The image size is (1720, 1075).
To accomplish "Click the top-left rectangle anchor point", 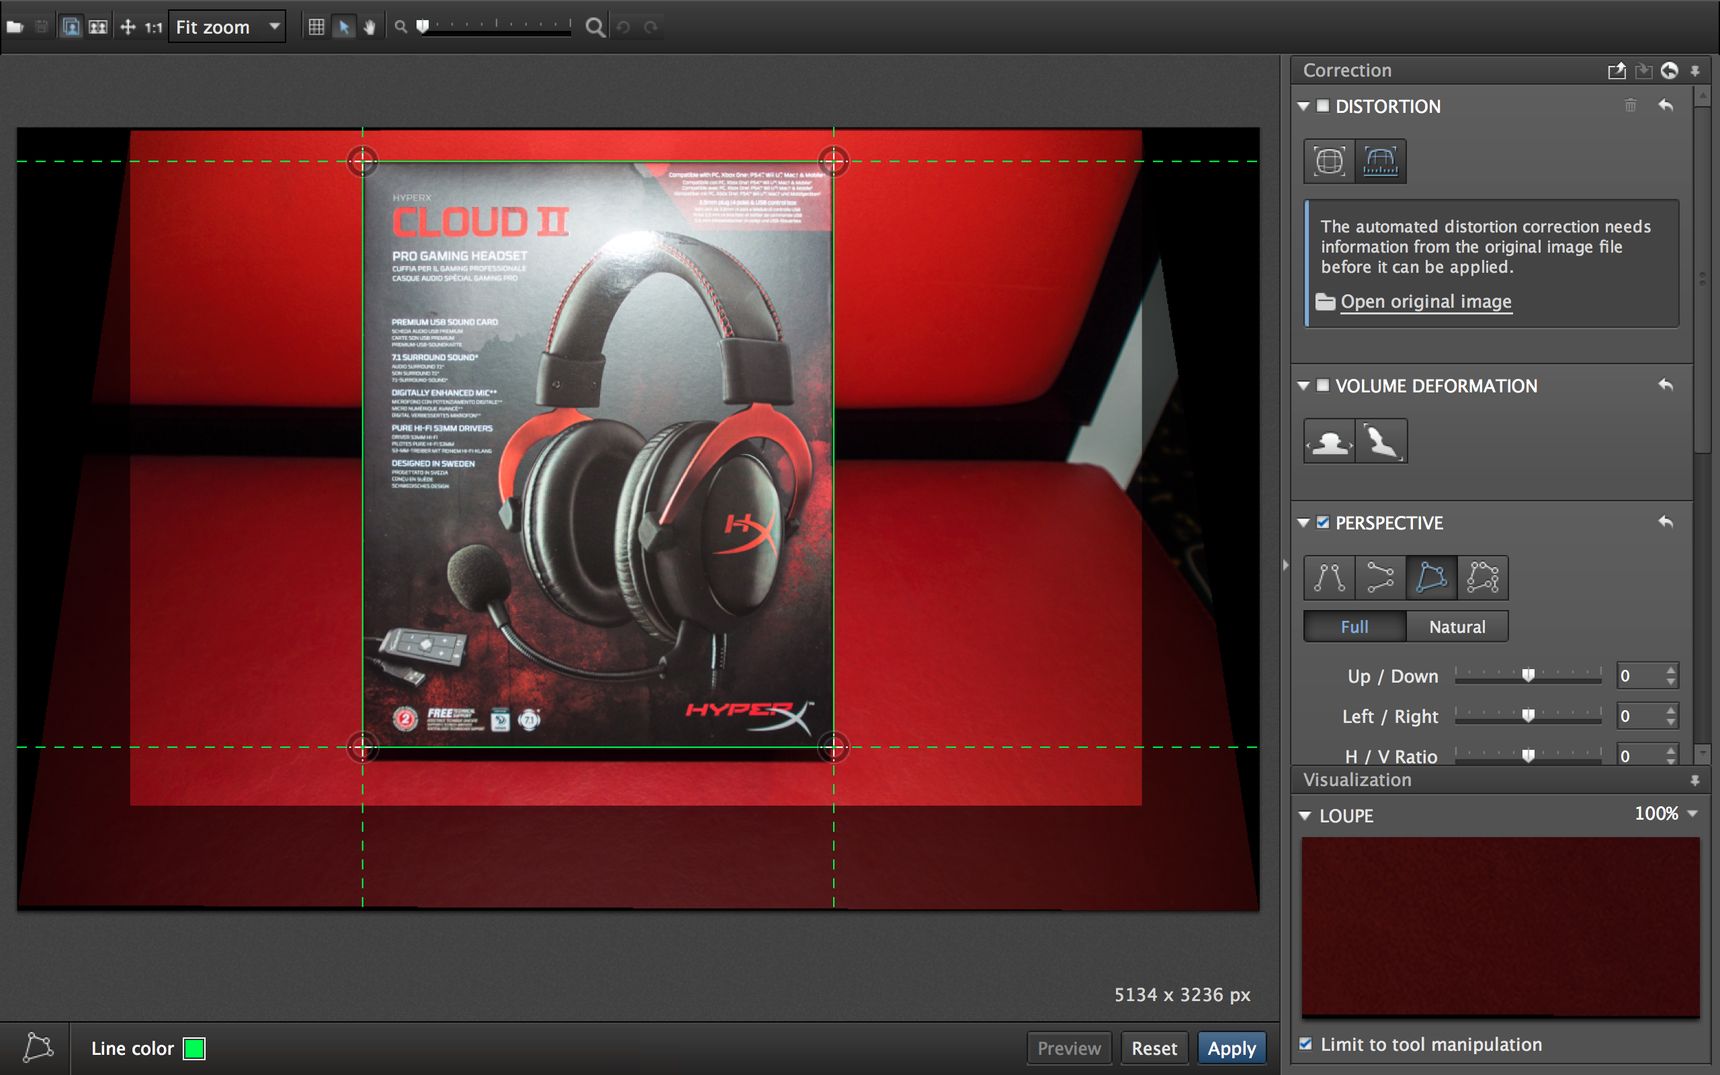I will point(362,160).
